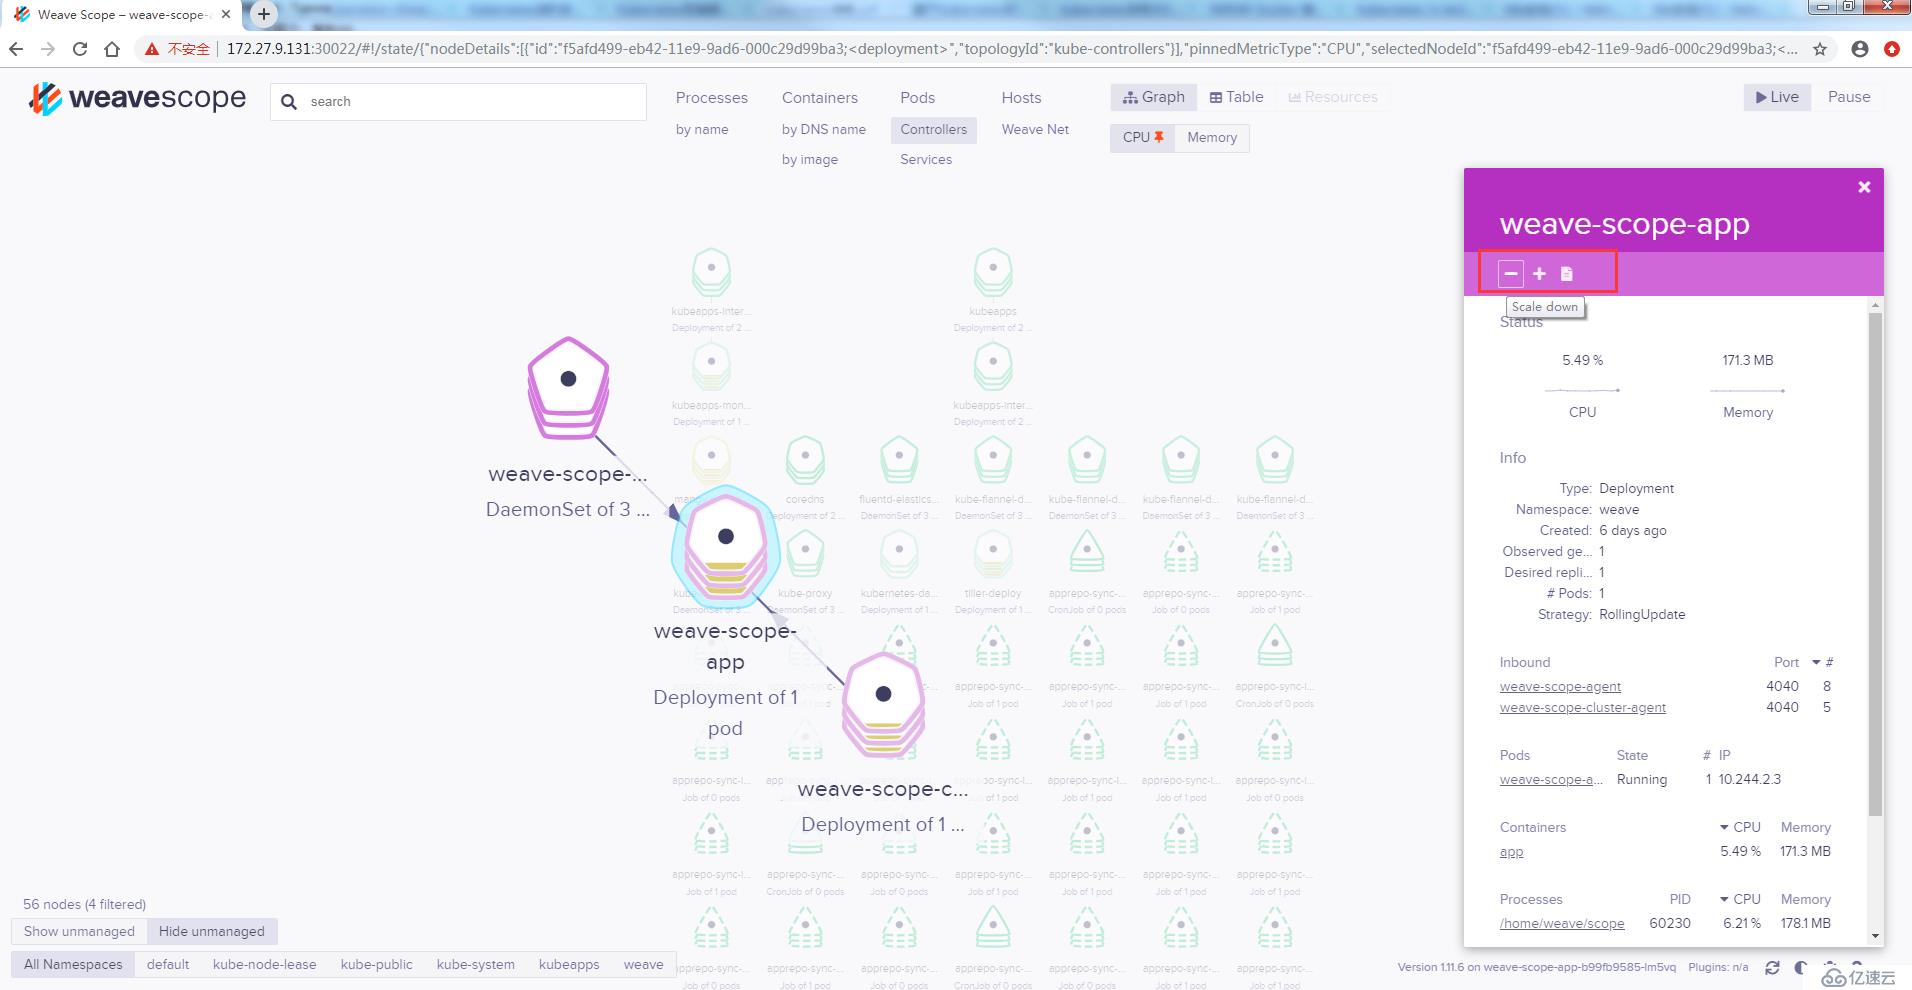Open the Processes topology

pos(711,98)
